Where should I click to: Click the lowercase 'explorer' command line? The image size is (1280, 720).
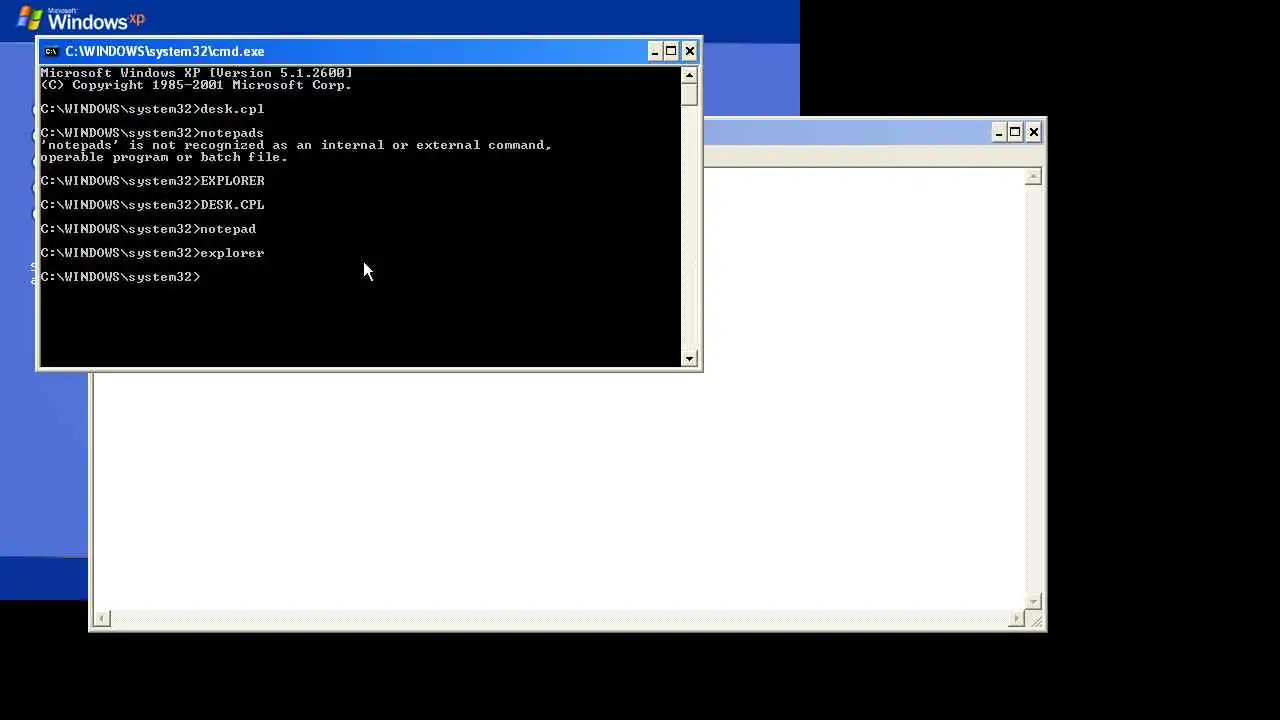152,253
